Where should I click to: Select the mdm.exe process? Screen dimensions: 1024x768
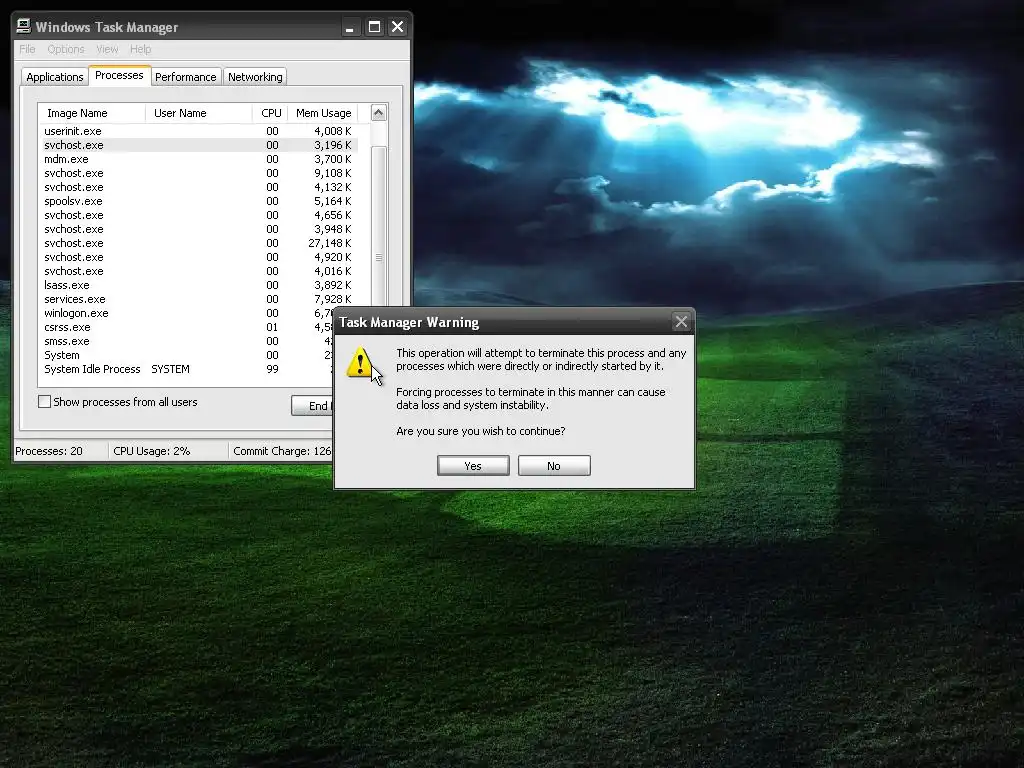(200, 159)
